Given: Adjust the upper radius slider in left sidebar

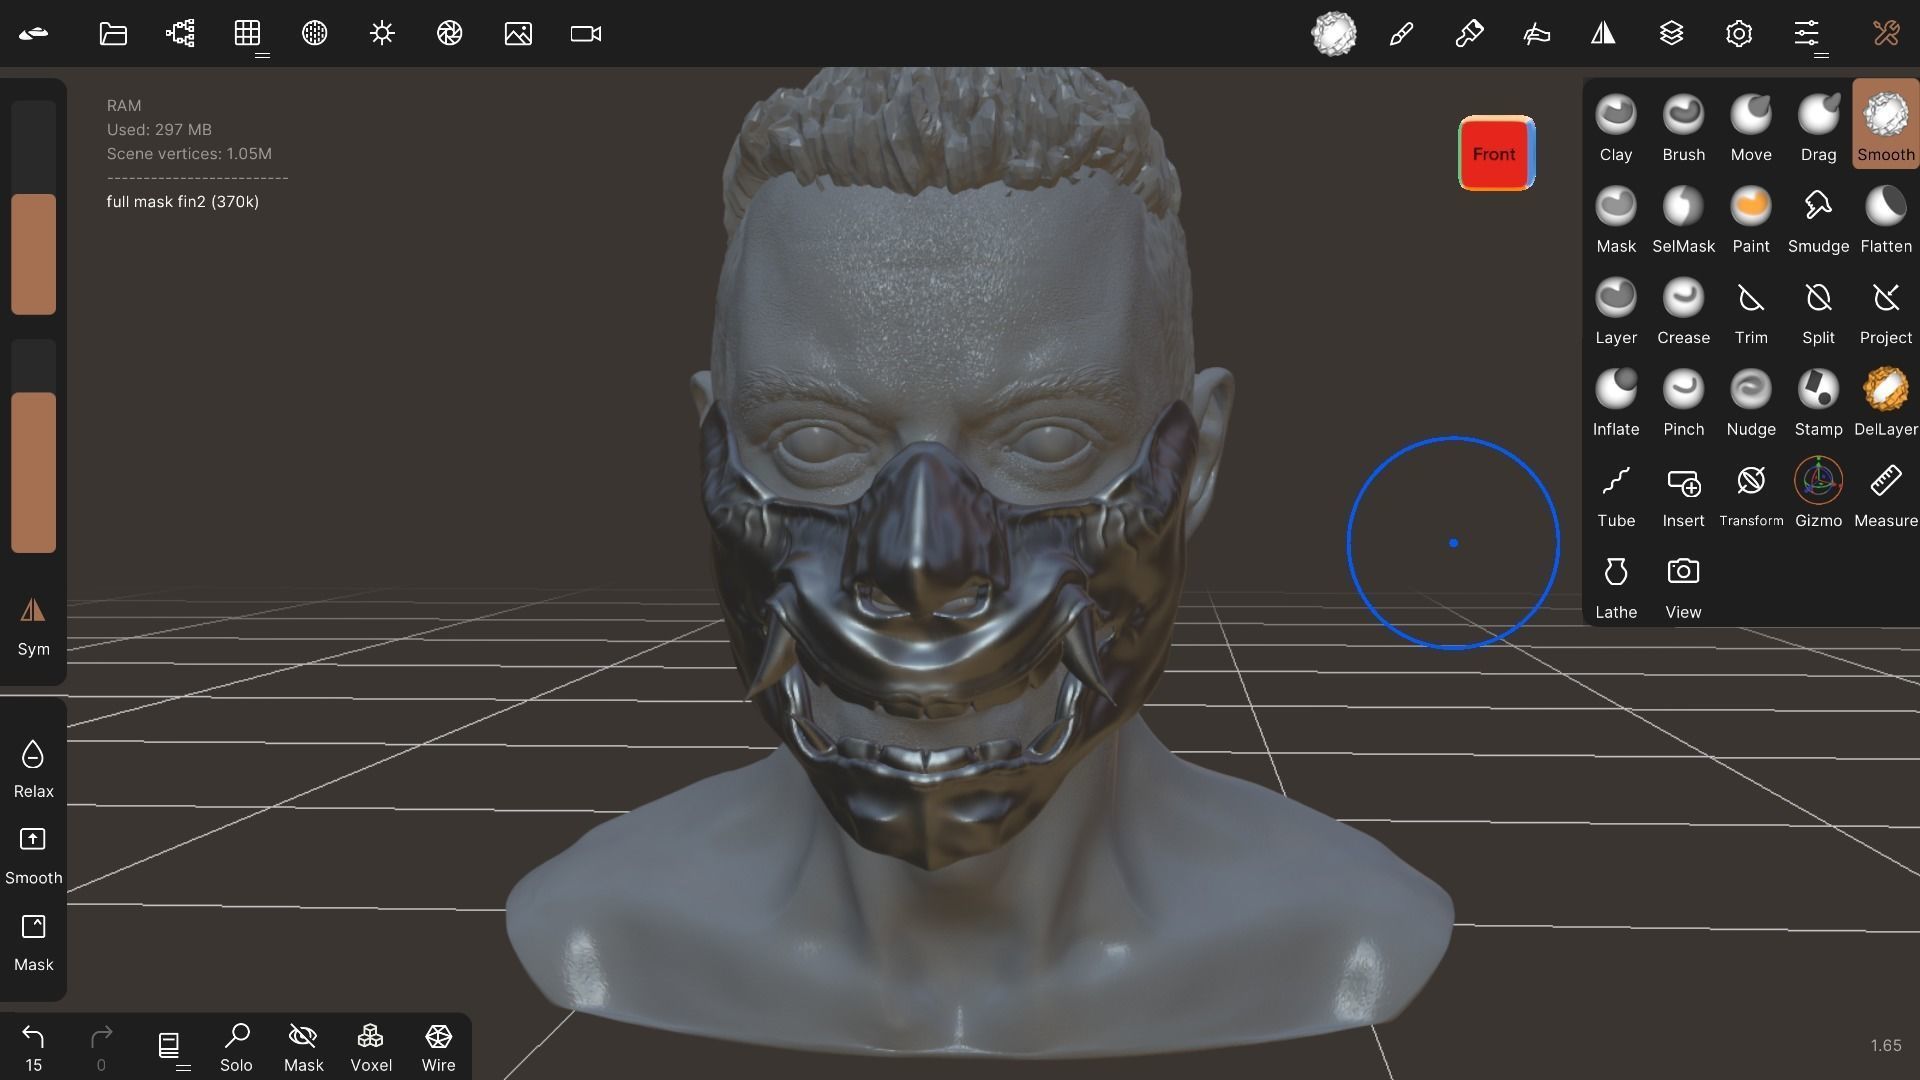Looking at the screenshot, I should coord(33,207).
